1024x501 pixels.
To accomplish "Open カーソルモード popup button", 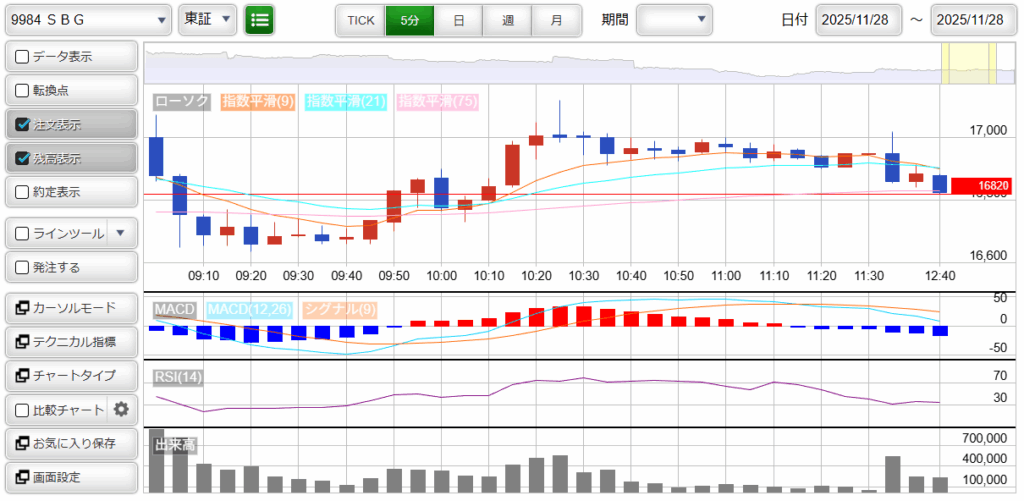I will (71, 307).
